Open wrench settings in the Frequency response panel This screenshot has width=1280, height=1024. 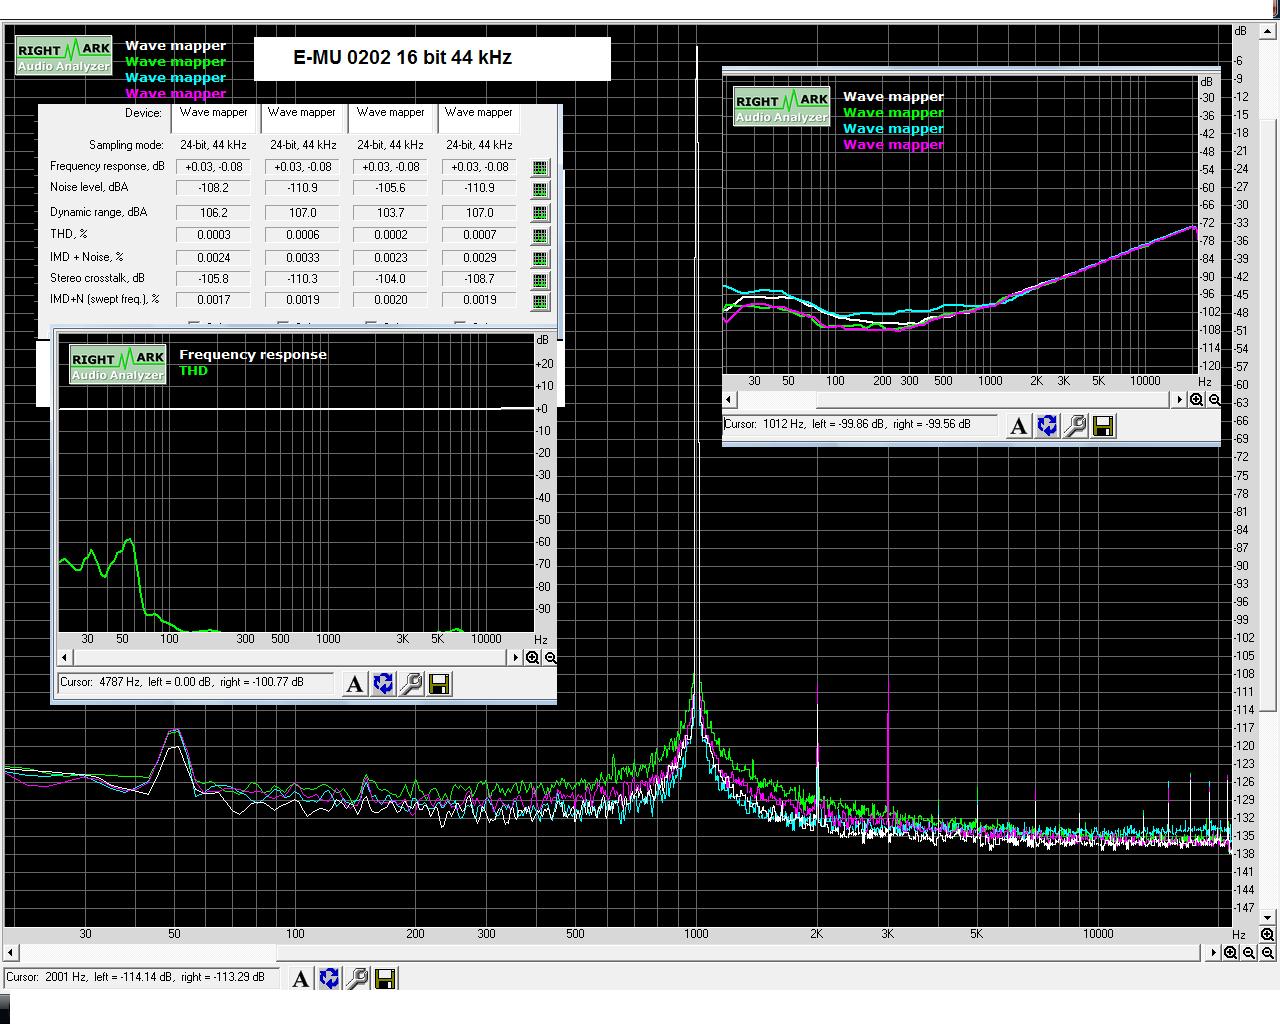click(x=411, y=684)
